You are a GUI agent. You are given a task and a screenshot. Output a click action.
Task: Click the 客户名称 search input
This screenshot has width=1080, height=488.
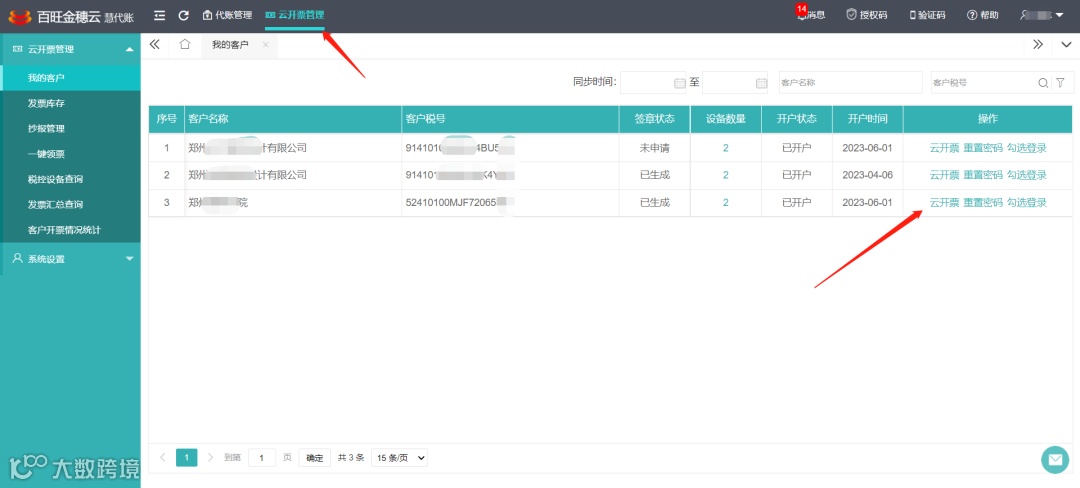pos(851,83)
